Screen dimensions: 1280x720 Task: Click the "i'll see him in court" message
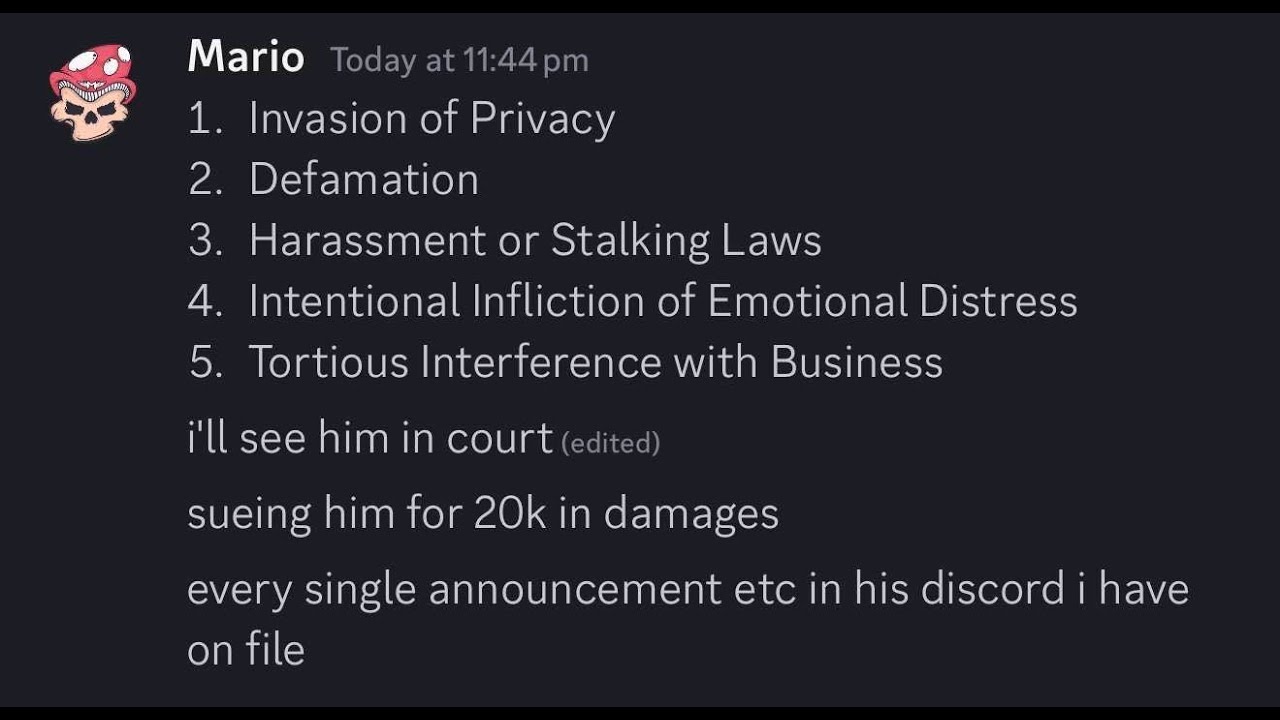tap(370, 437)
